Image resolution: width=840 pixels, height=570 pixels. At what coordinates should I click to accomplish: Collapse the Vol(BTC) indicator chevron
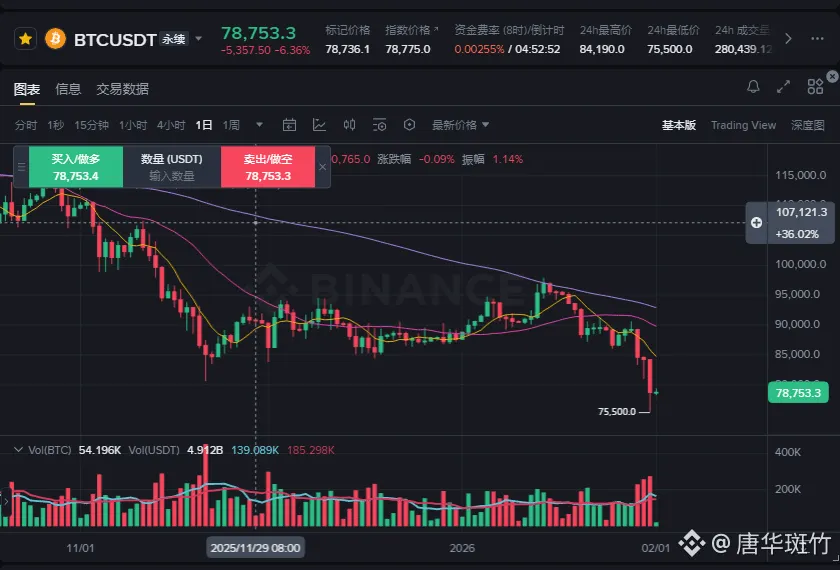(18, 450)
